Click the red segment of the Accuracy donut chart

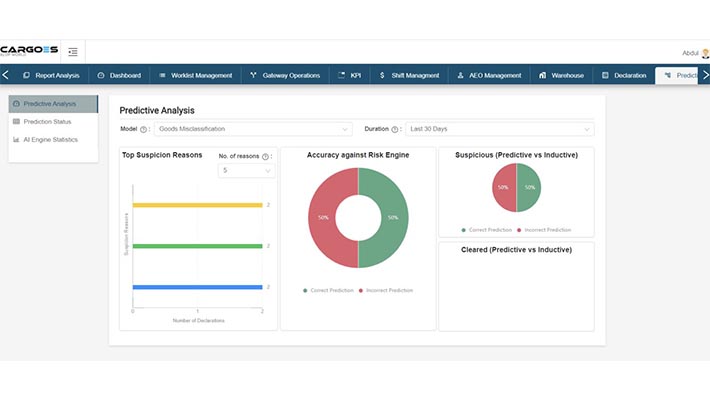tap(322, 217)
